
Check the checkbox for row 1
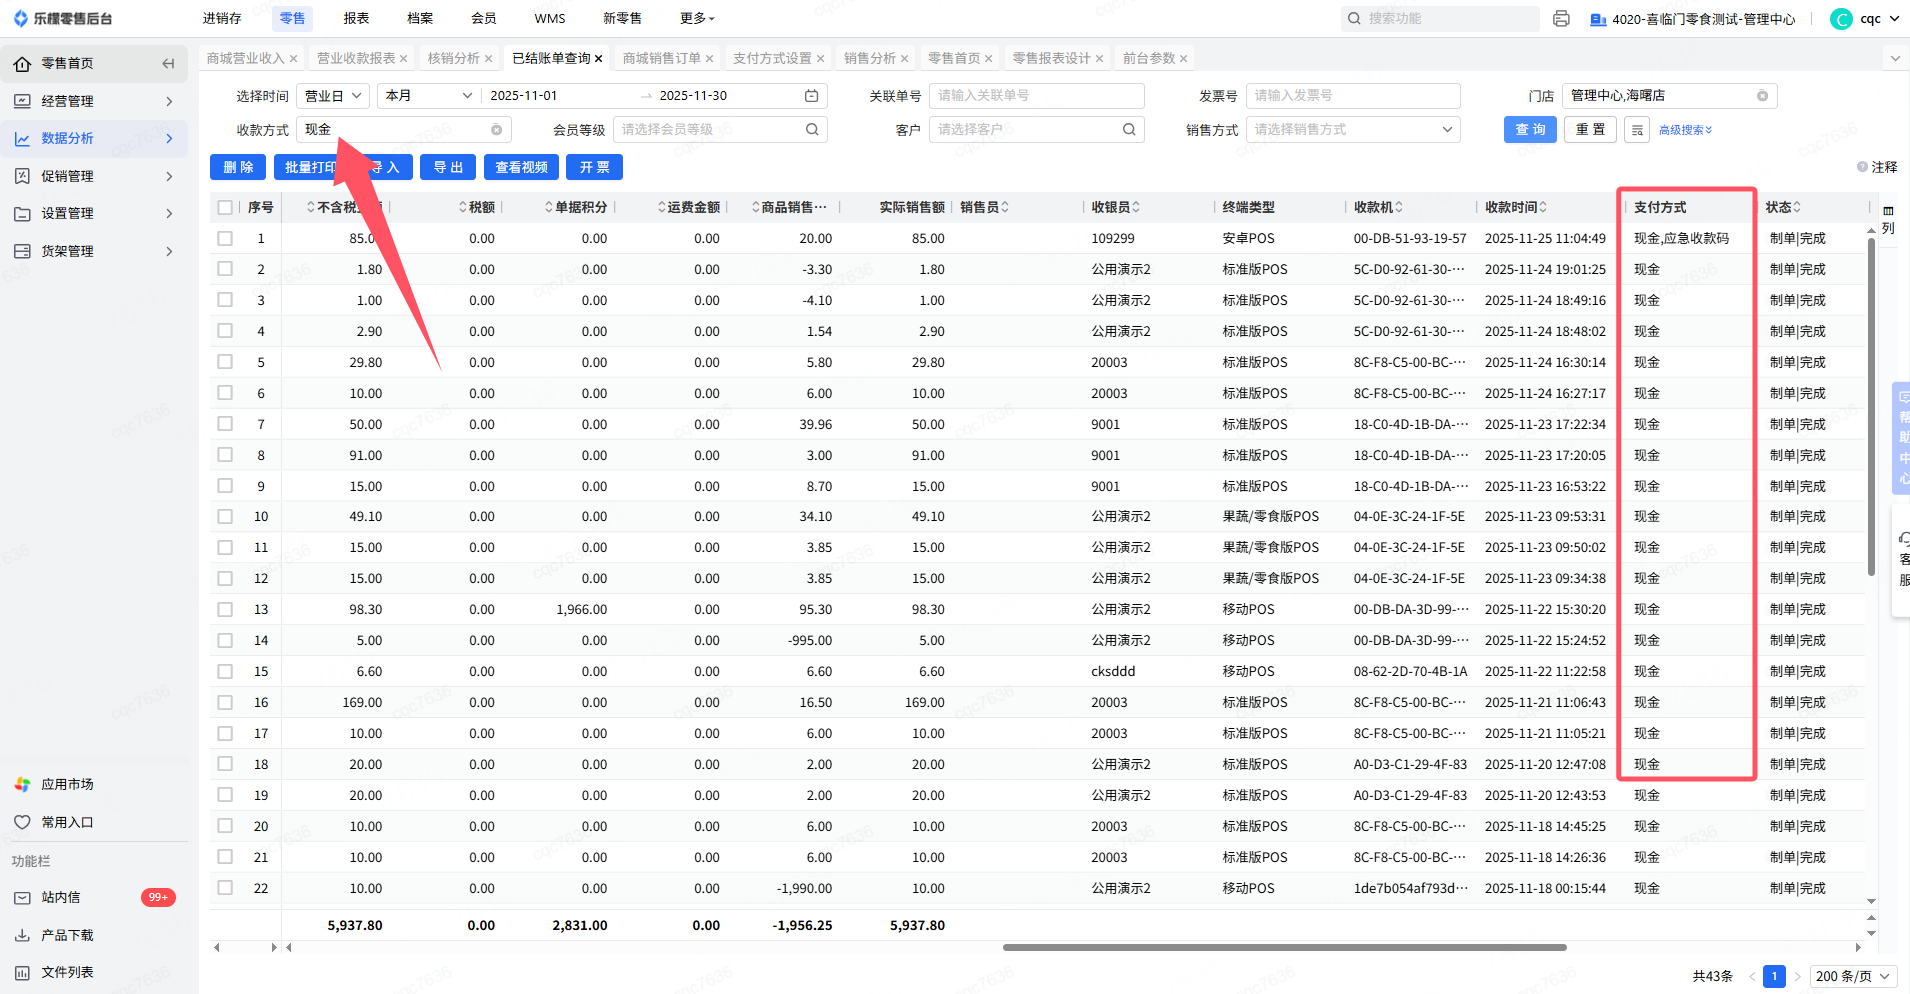pyautogui.click(x=225, y=239)
